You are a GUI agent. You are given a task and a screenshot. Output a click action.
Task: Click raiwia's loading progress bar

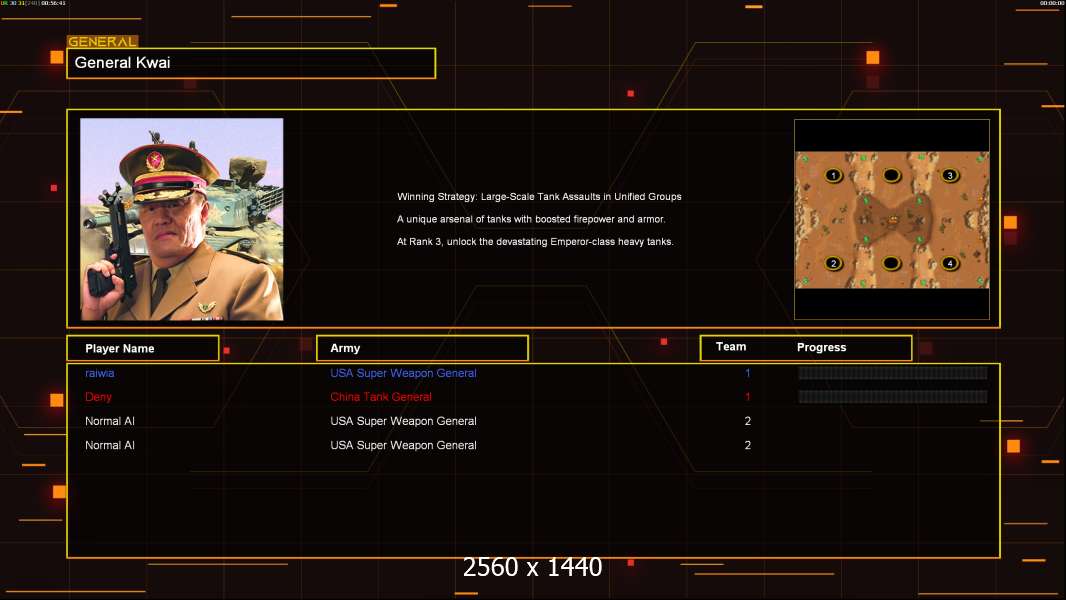(x=893, y=372)
